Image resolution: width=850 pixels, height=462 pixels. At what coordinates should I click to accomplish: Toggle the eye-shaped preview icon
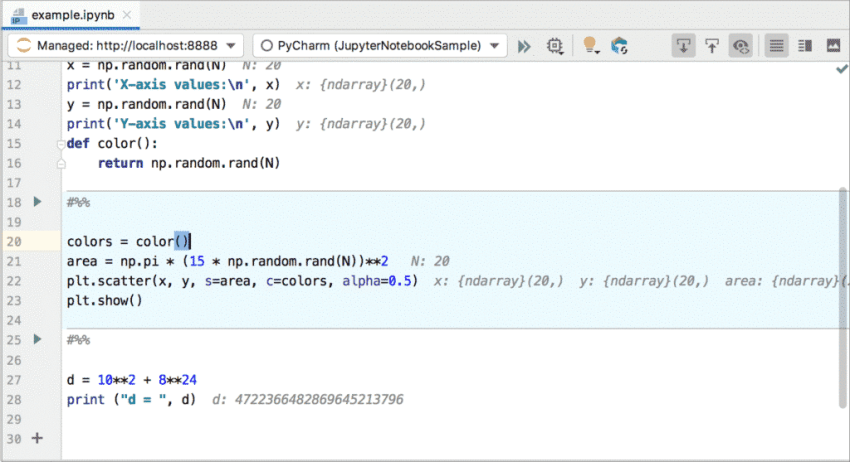point(740,46)
